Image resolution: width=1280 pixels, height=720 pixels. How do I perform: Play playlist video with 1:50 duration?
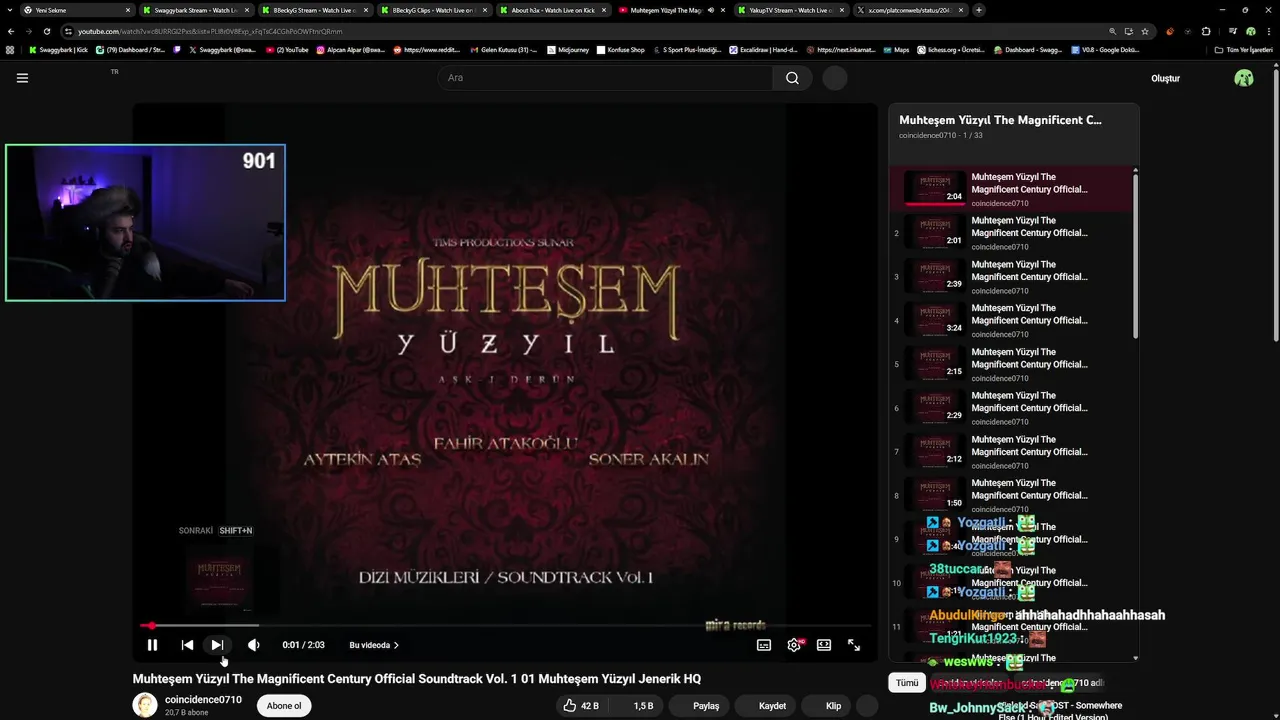point(1012,495)
